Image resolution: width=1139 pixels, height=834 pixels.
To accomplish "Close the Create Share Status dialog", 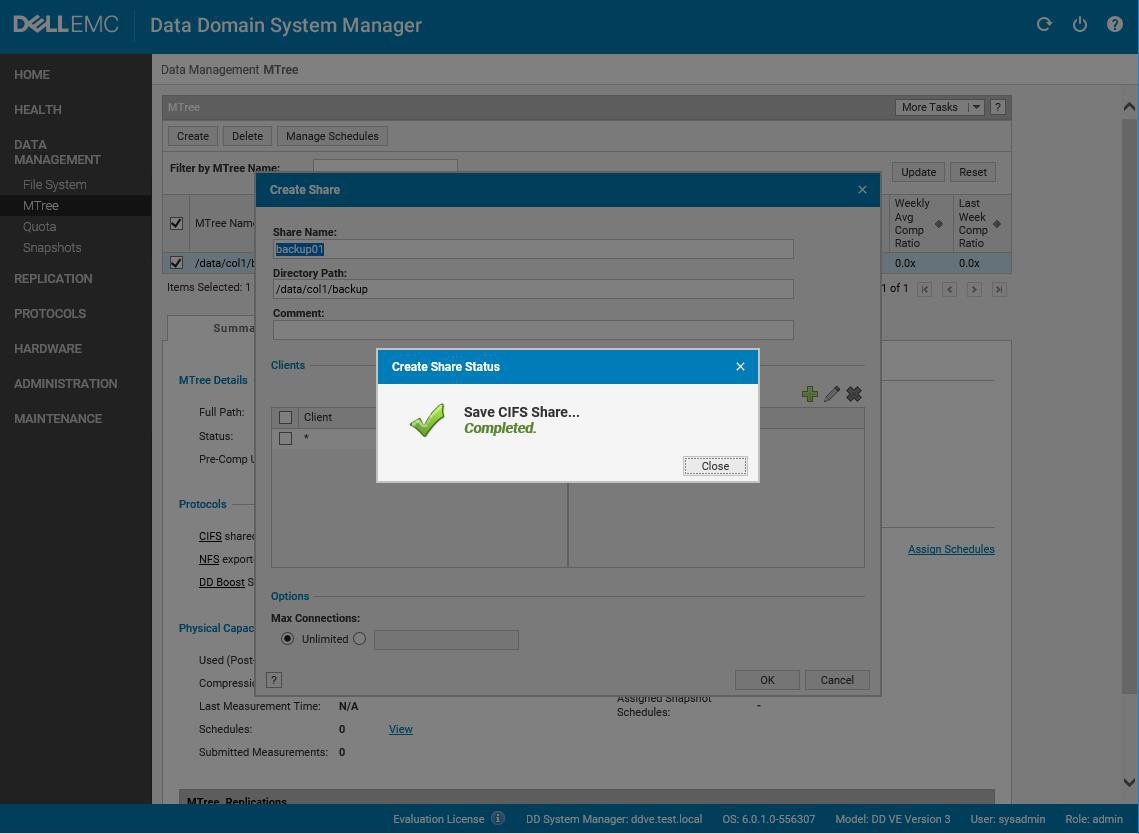I will coord(714,465).
